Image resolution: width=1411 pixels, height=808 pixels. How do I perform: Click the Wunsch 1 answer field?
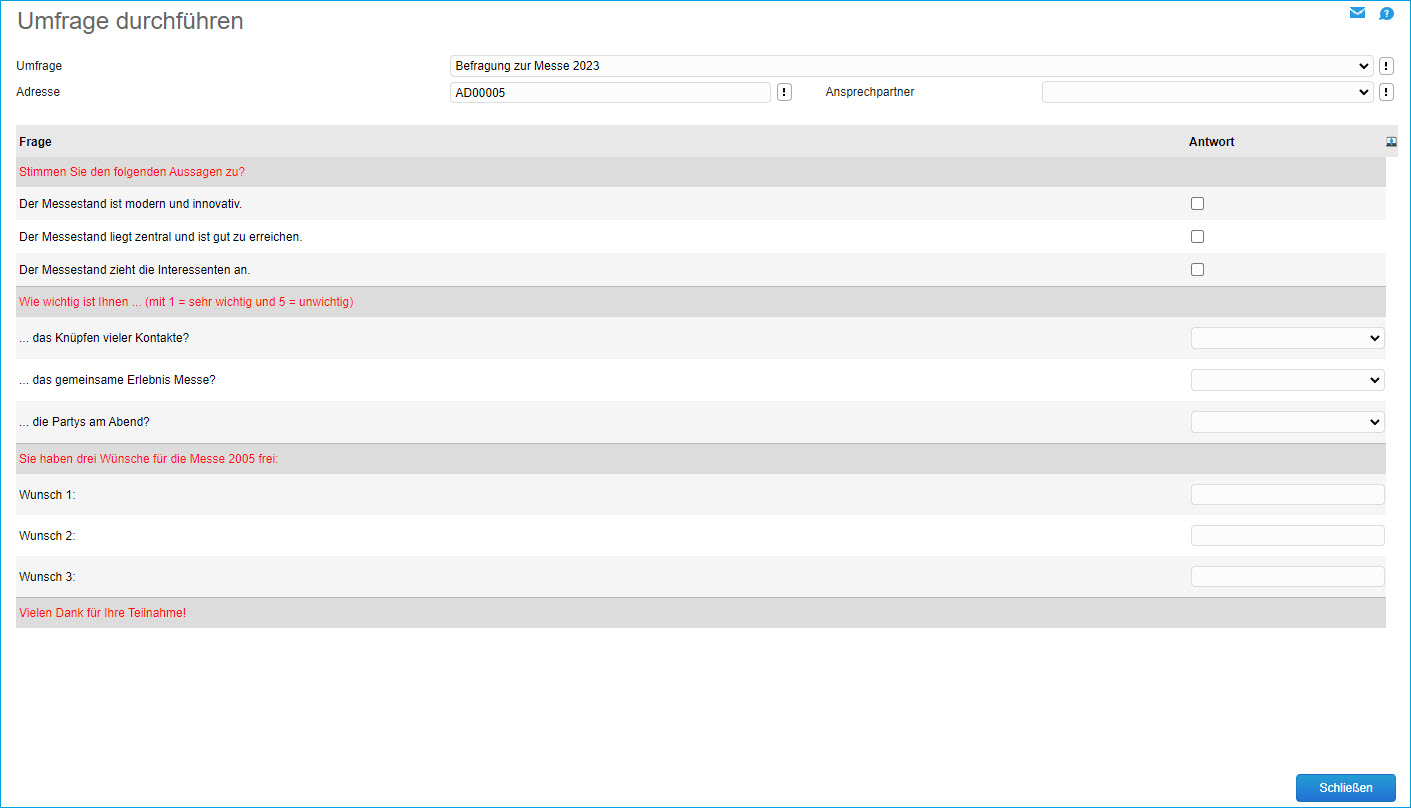coord(1287,494)
